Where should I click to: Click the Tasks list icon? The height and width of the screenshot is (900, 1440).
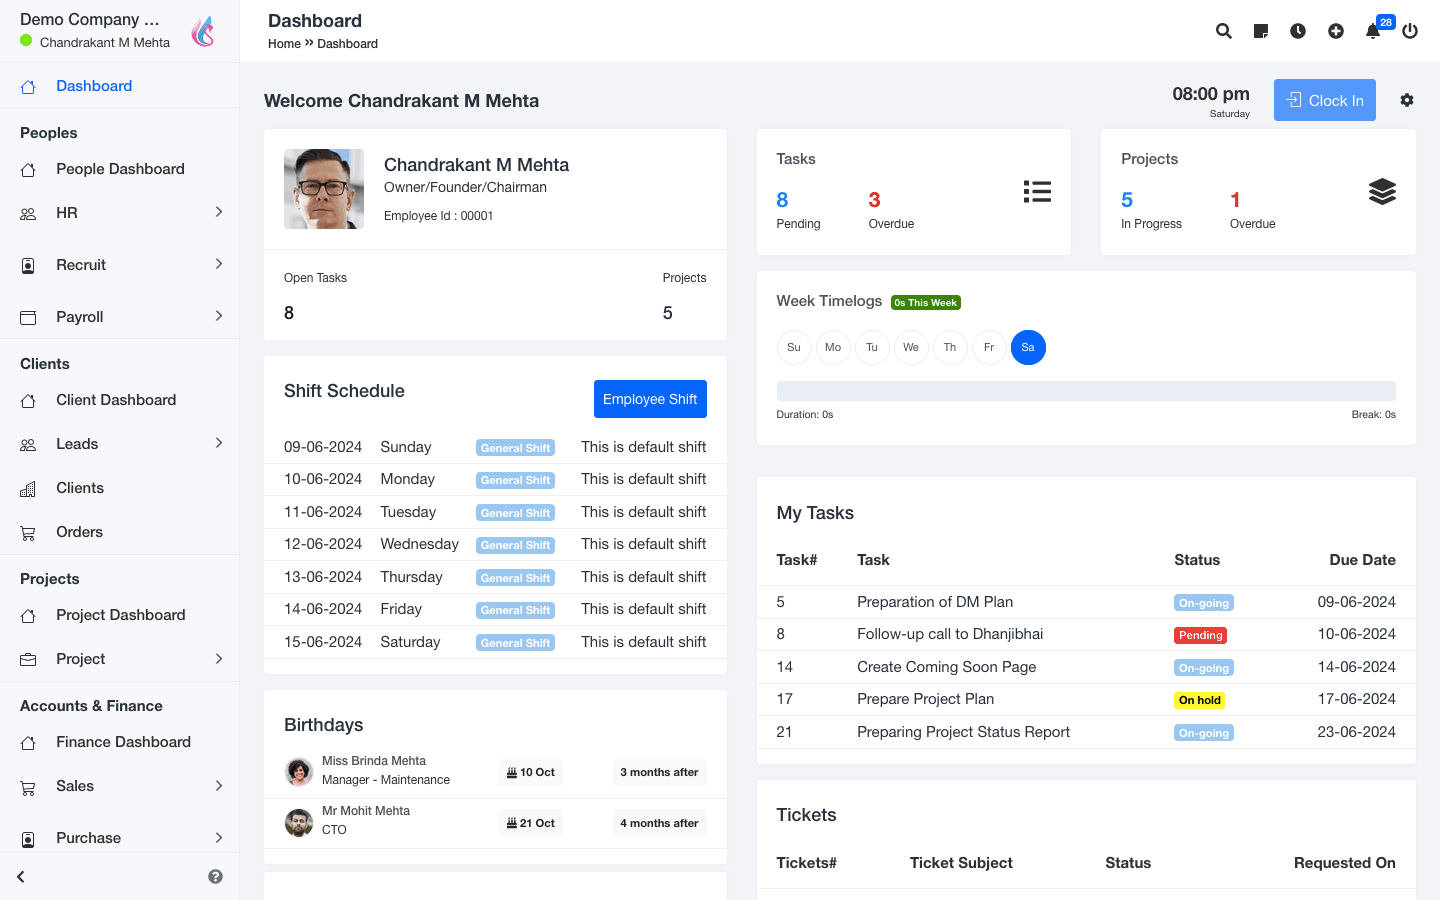click(1037, 192)
